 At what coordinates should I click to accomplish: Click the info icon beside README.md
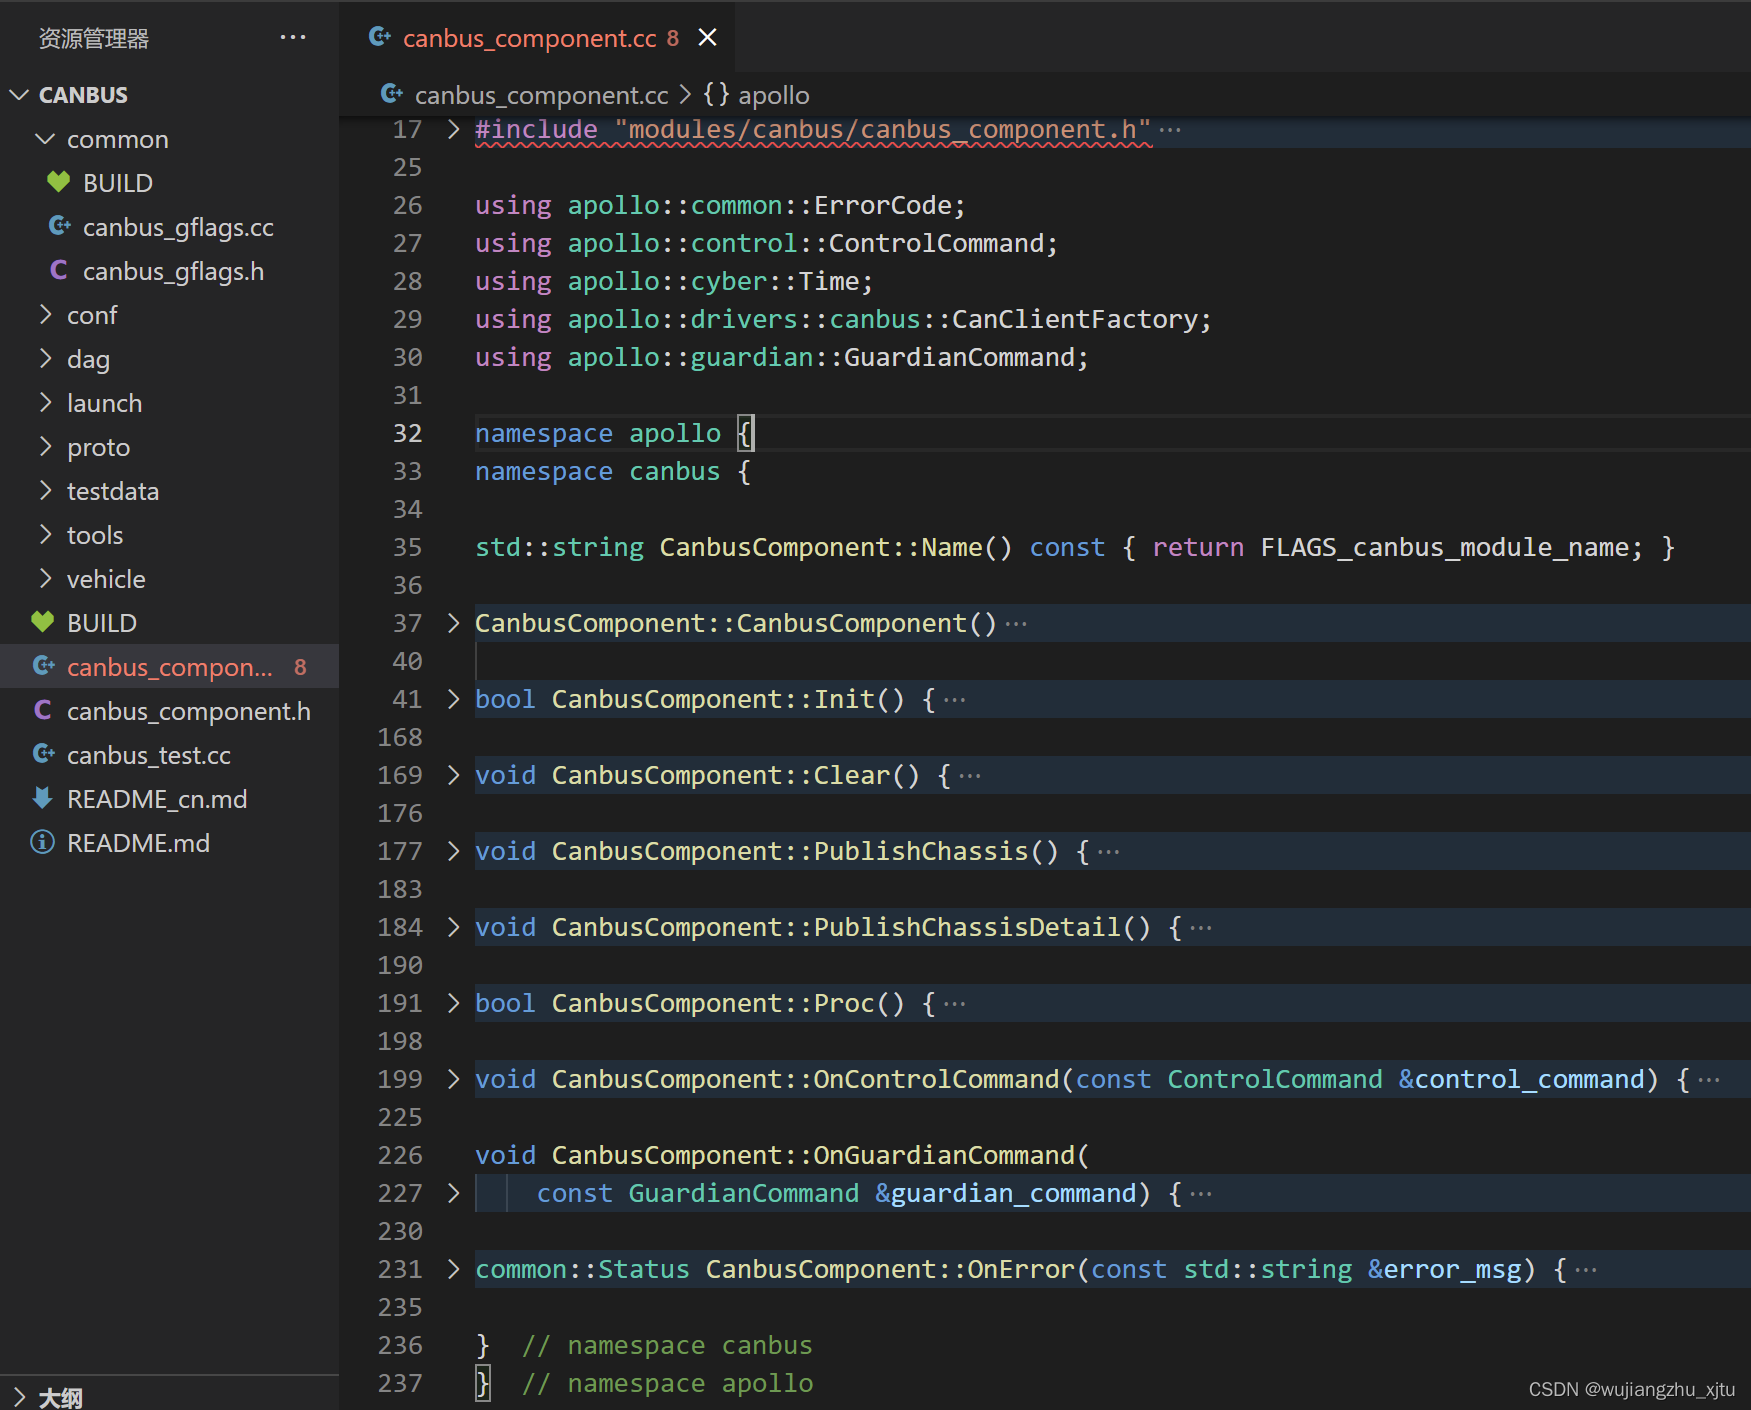[x=43, y=843]
